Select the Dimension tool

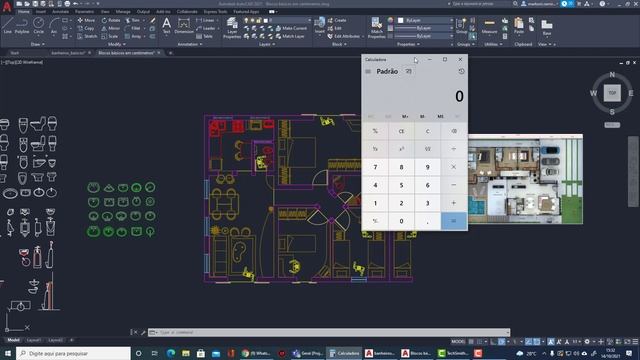pyautogui.click(x=184, y=26)
